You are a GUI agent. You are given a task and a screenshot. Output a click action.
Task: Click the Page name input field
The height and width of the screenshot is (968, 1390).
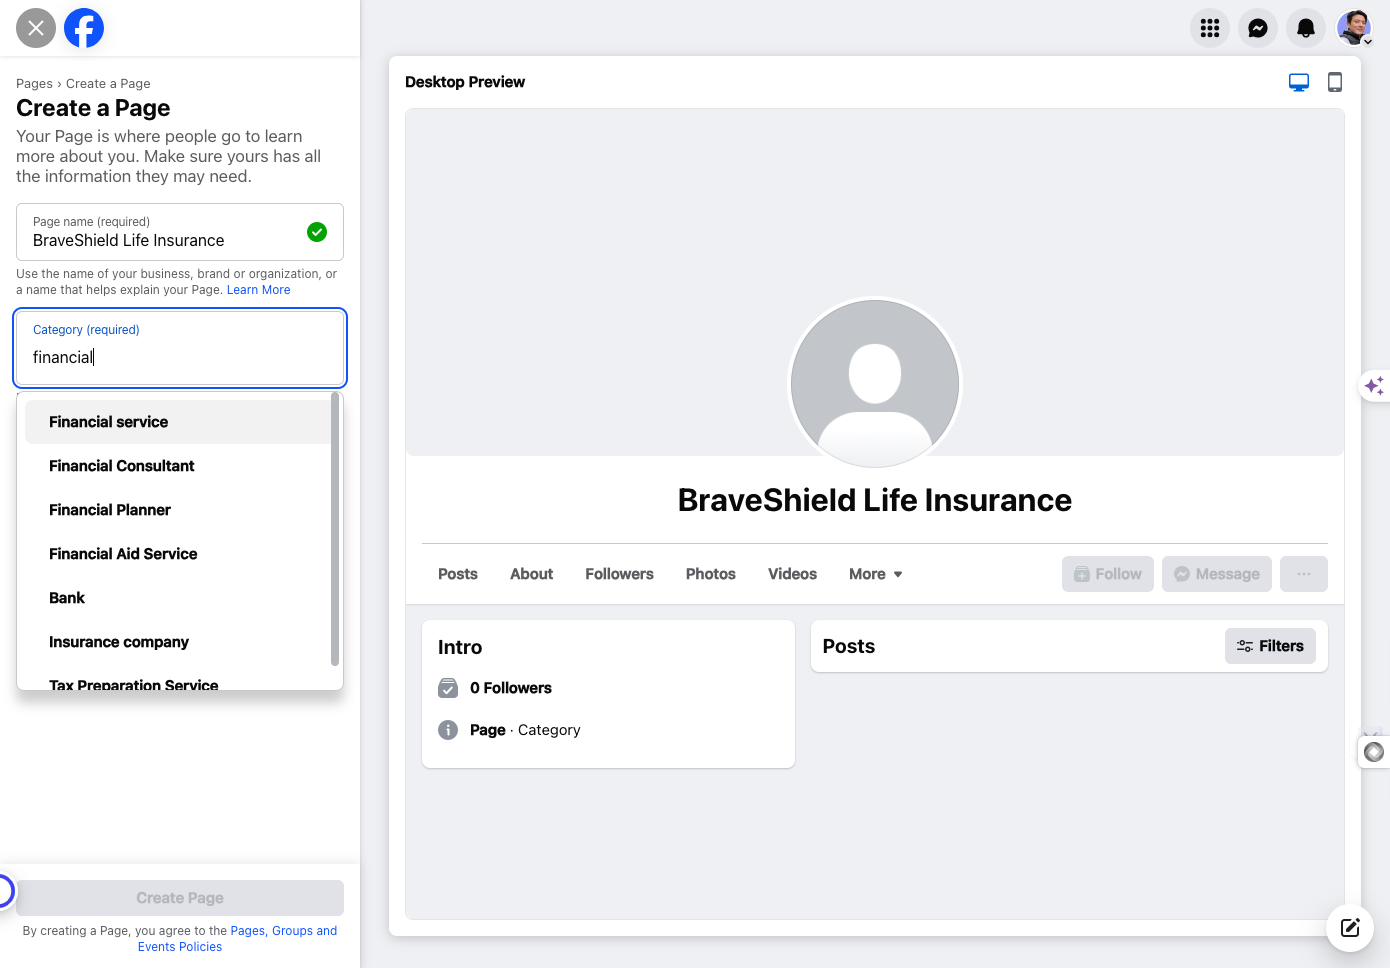tap(180, 232)
